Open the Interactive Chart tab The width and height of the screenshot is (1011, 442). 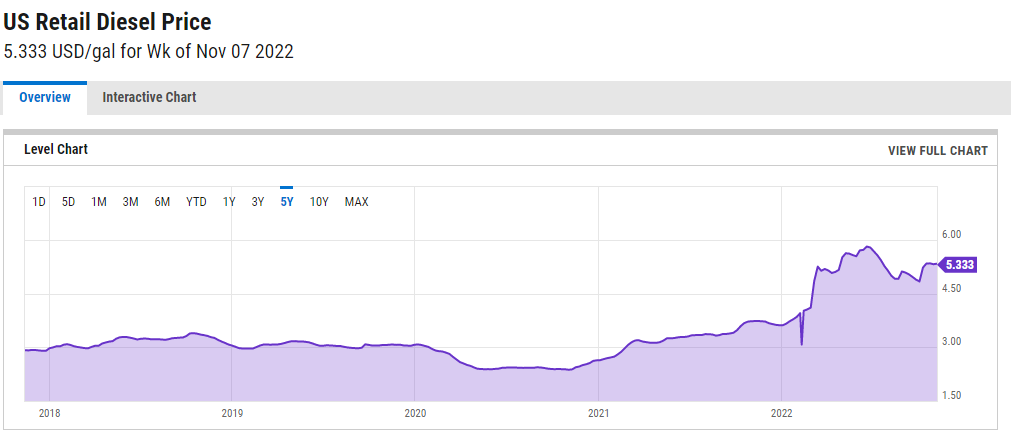(150, 98)
